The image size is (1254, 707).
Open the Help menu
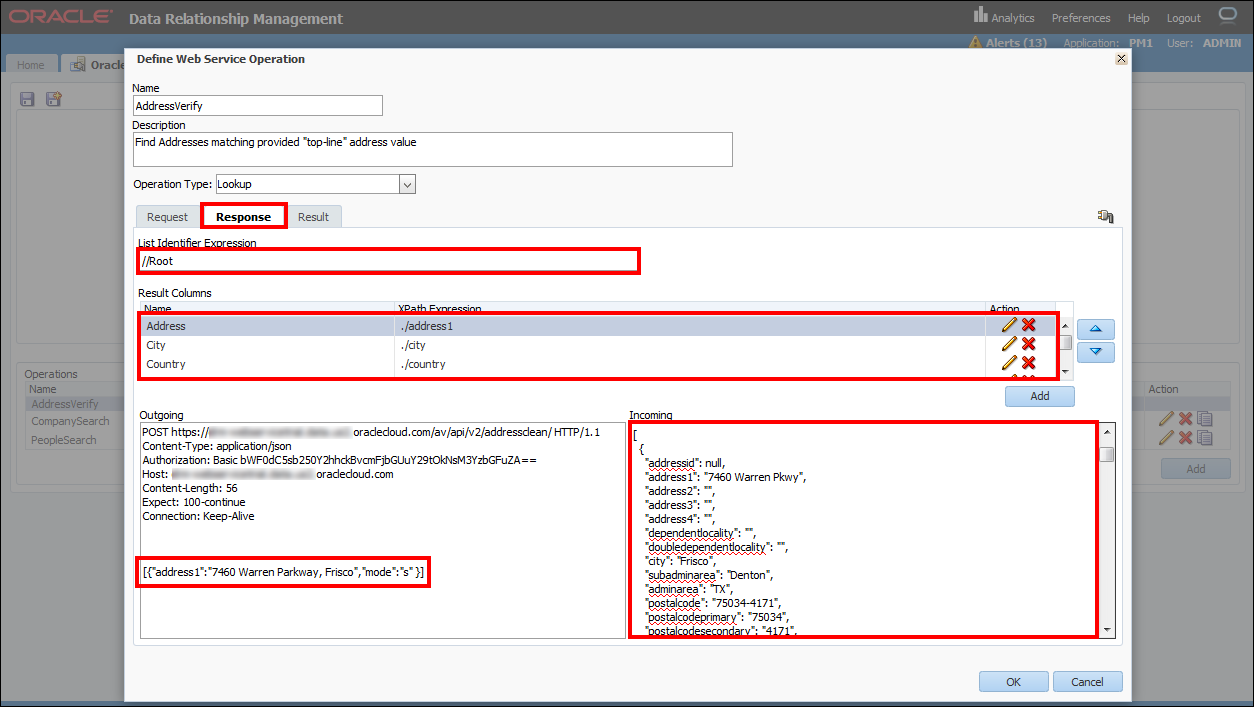pos(1138,18)
